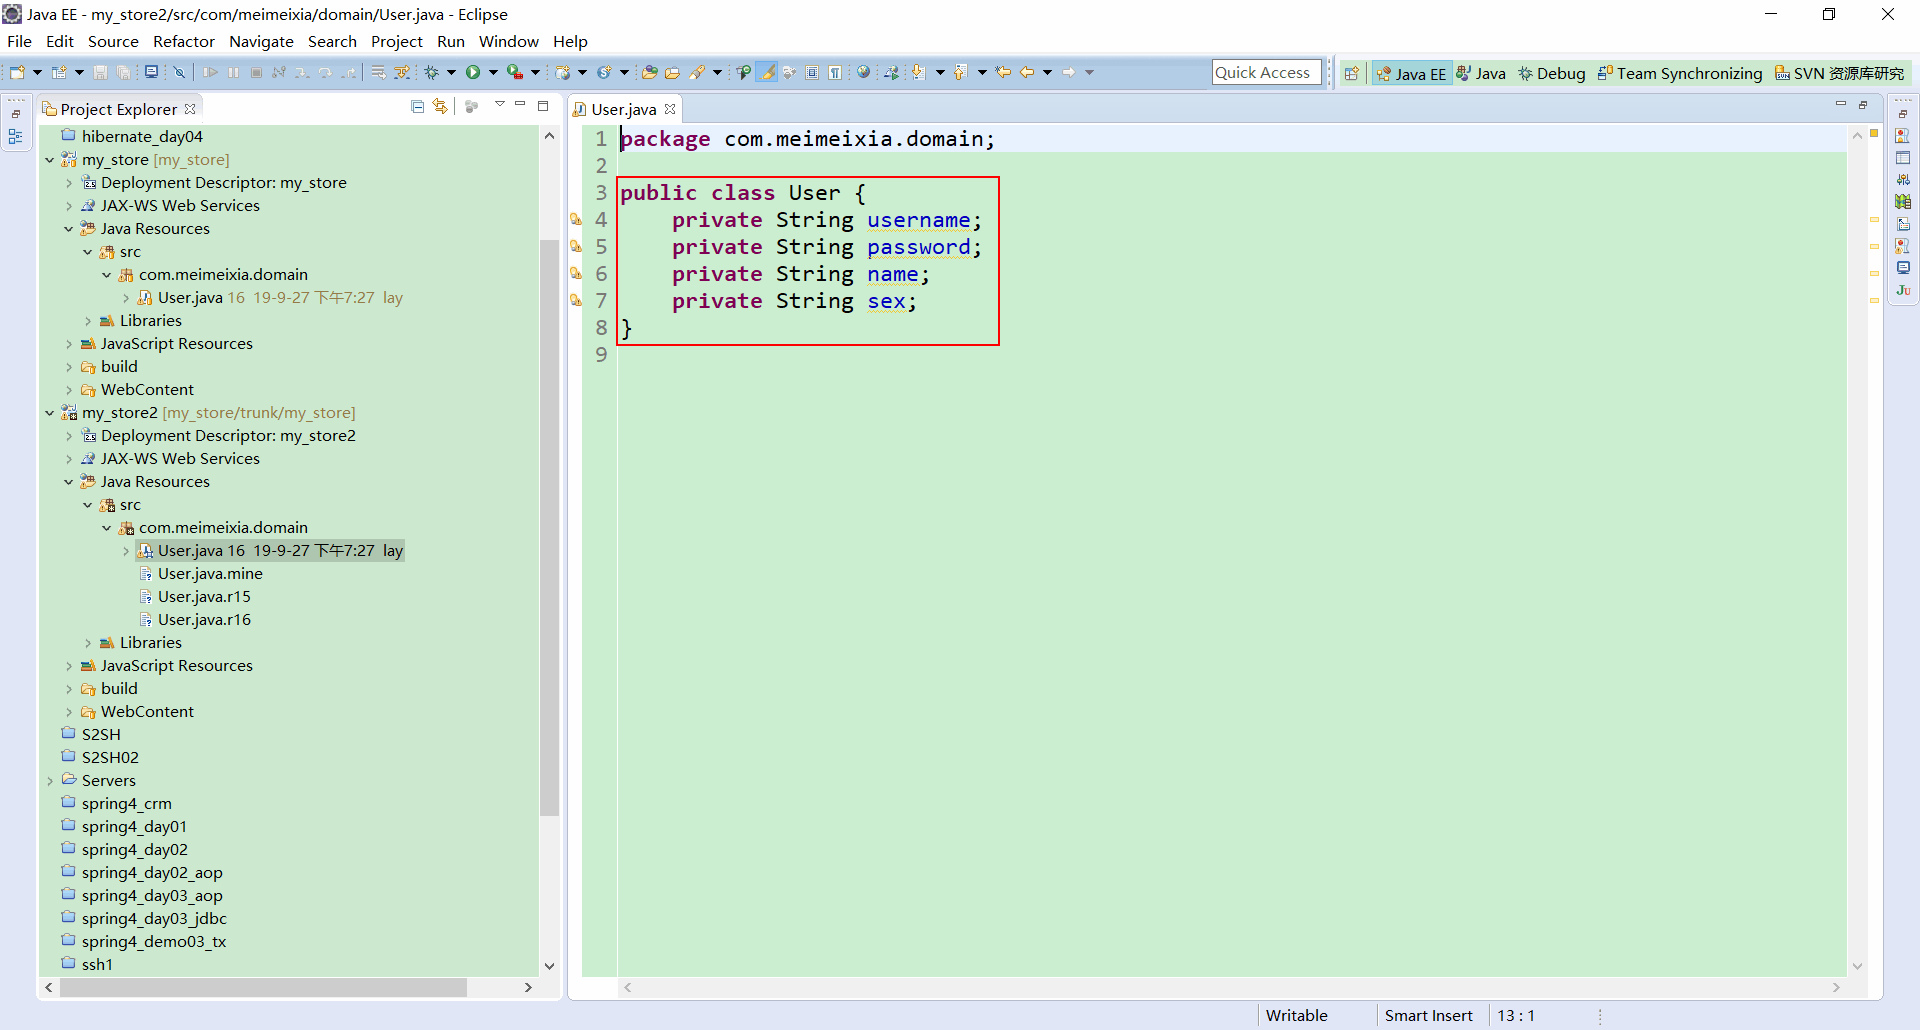Viewport: 1920px width, 1030px height.
Task: Open the JUnit view from right trim
Action: point(1903,290)
